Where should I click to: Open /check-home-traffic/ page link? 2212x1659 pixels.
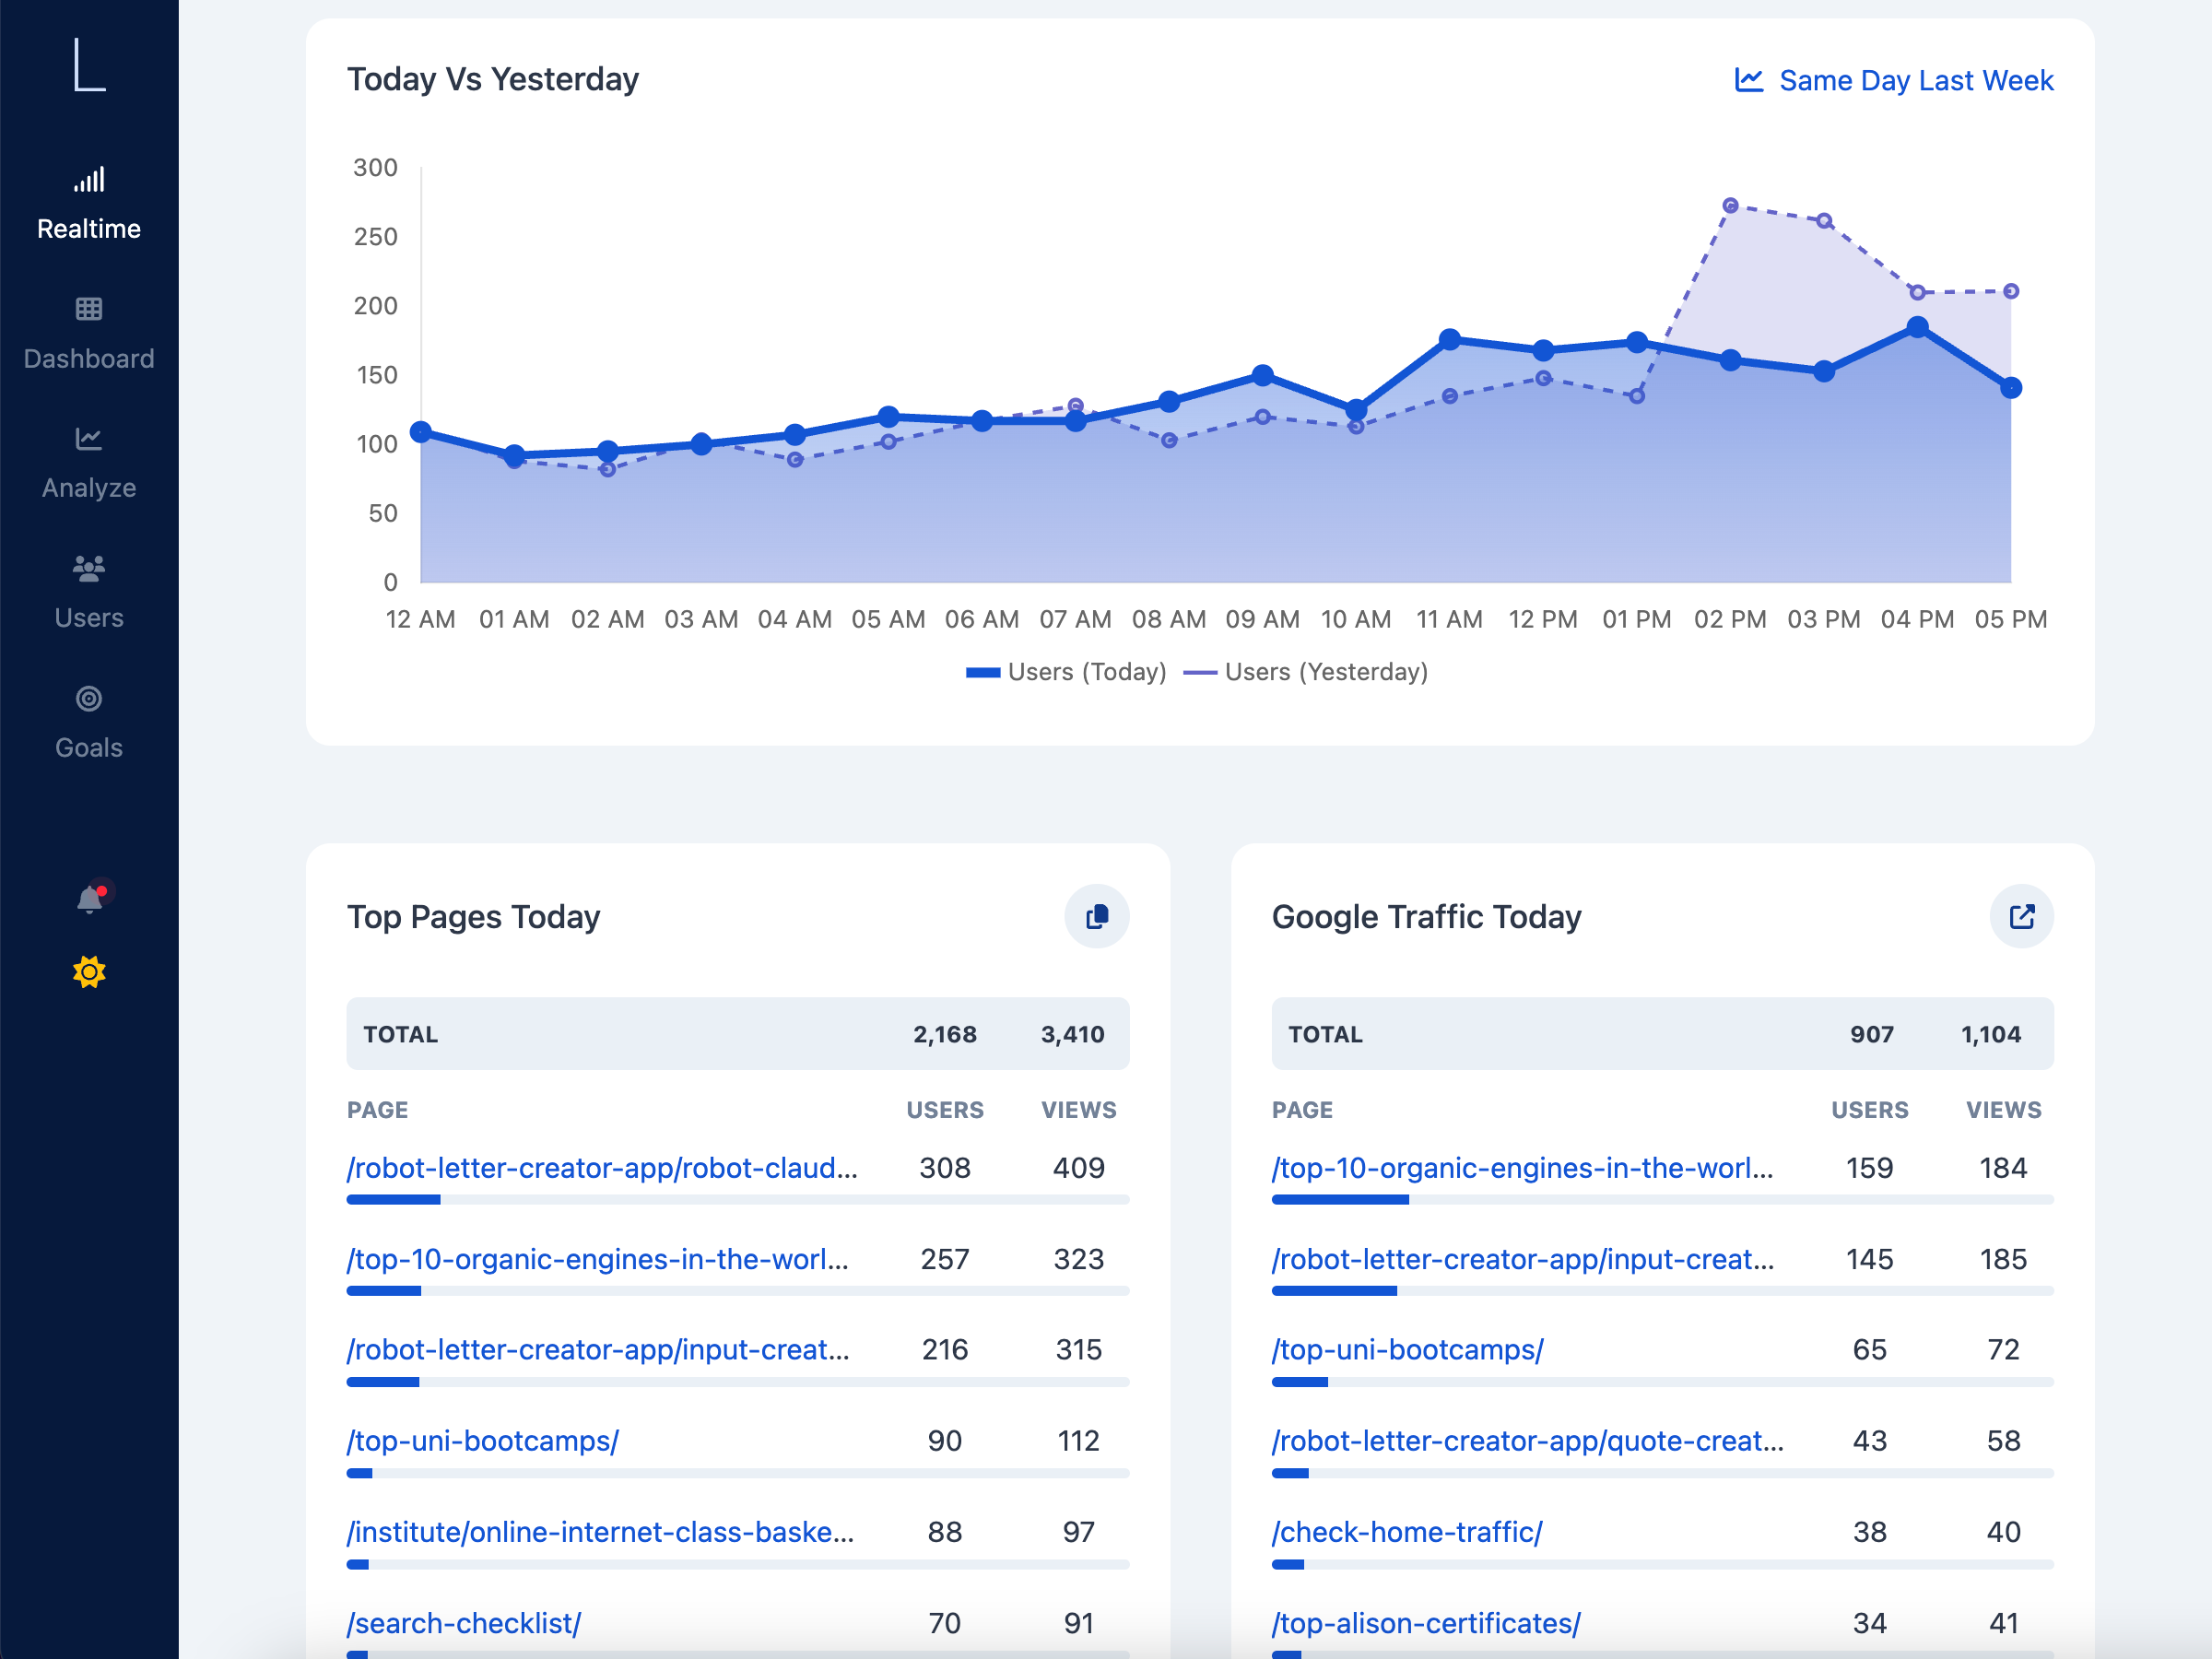click(1407, 1532)
